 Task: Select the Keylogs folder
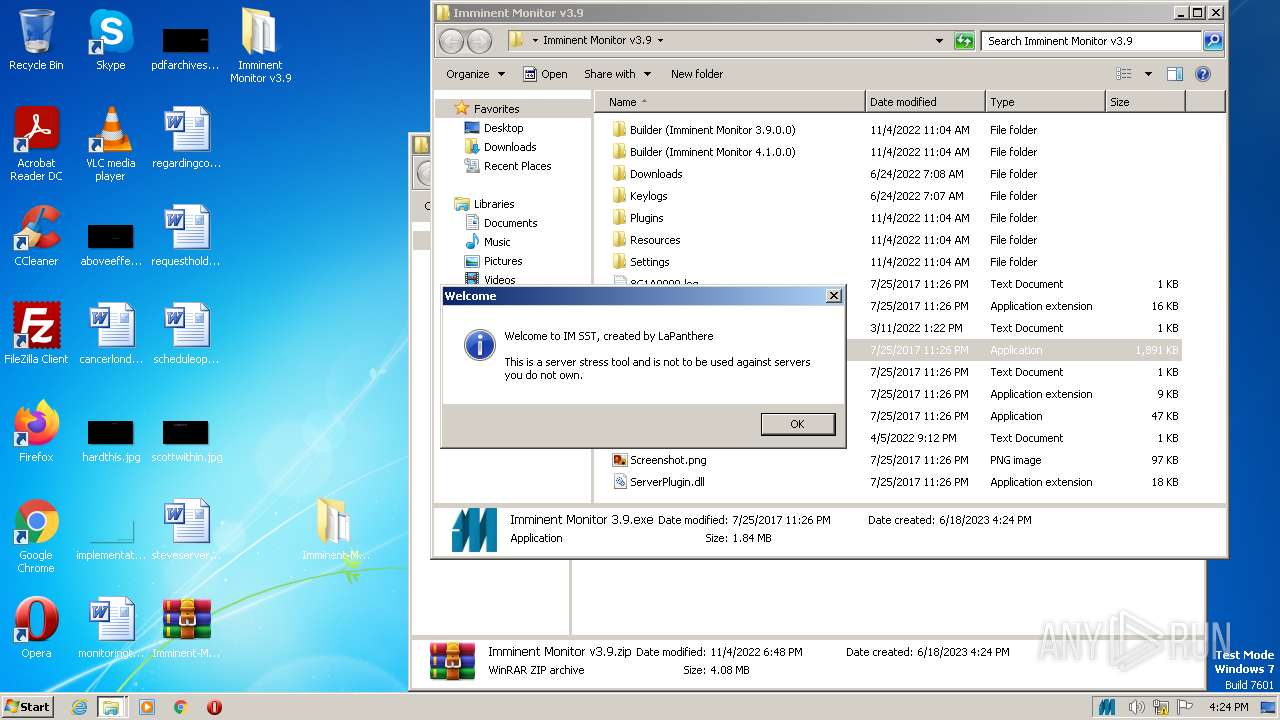(640, 196)
